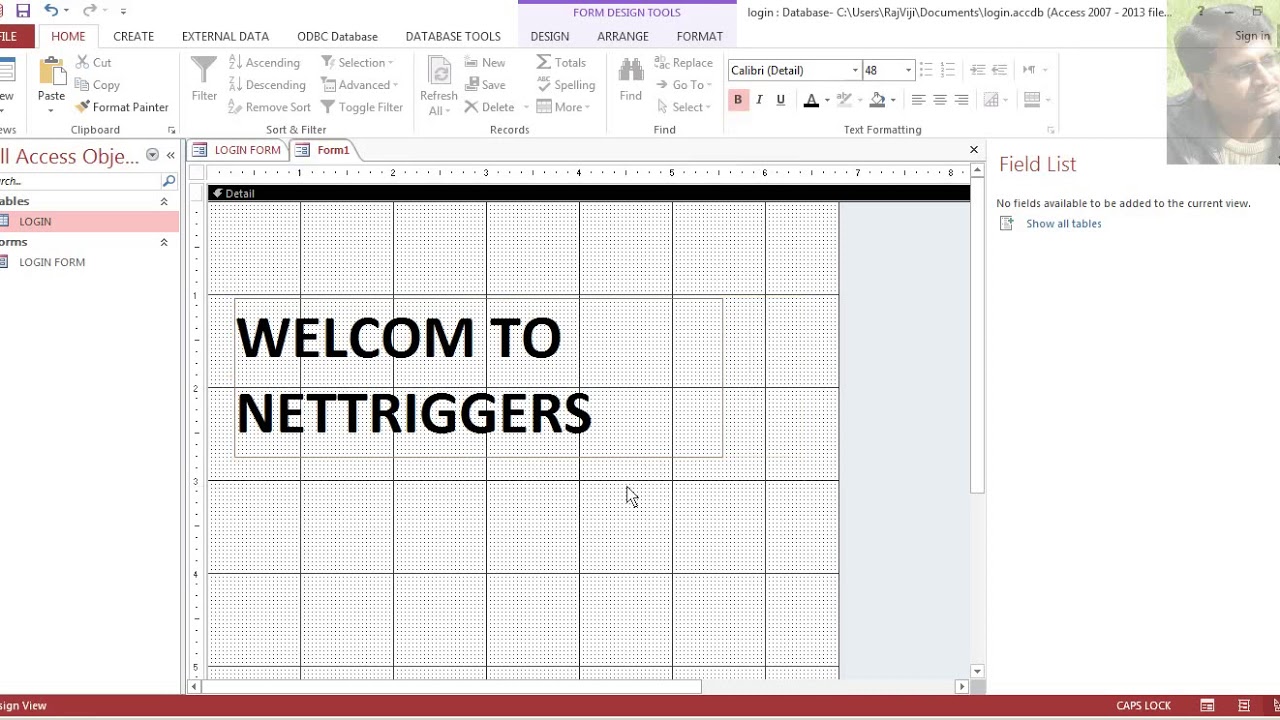Select LOGIN FORM in navigation pane
1280x720 pixels.
[89, 262]
